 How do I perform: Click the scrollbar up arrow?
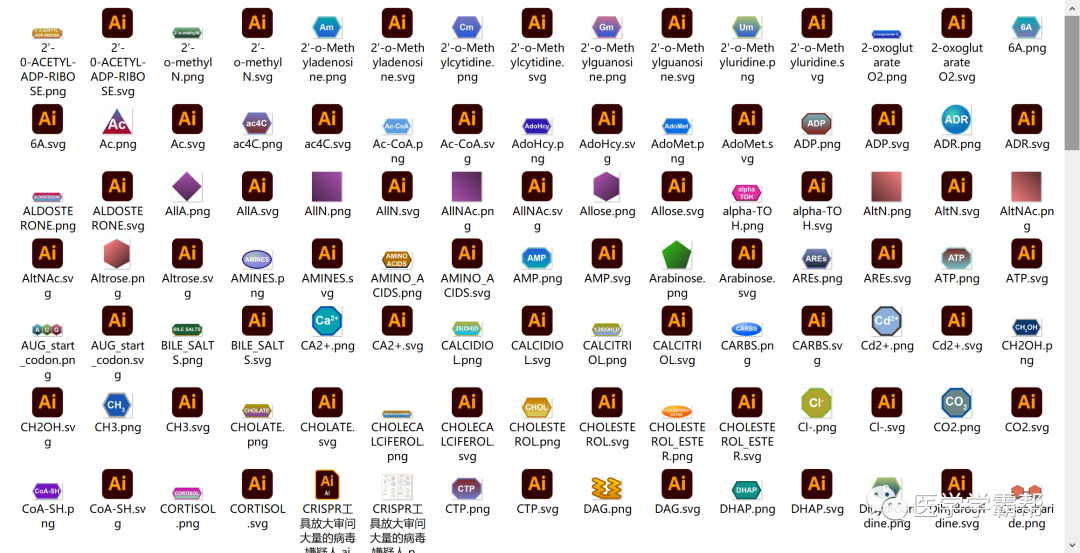(1072, 6)
